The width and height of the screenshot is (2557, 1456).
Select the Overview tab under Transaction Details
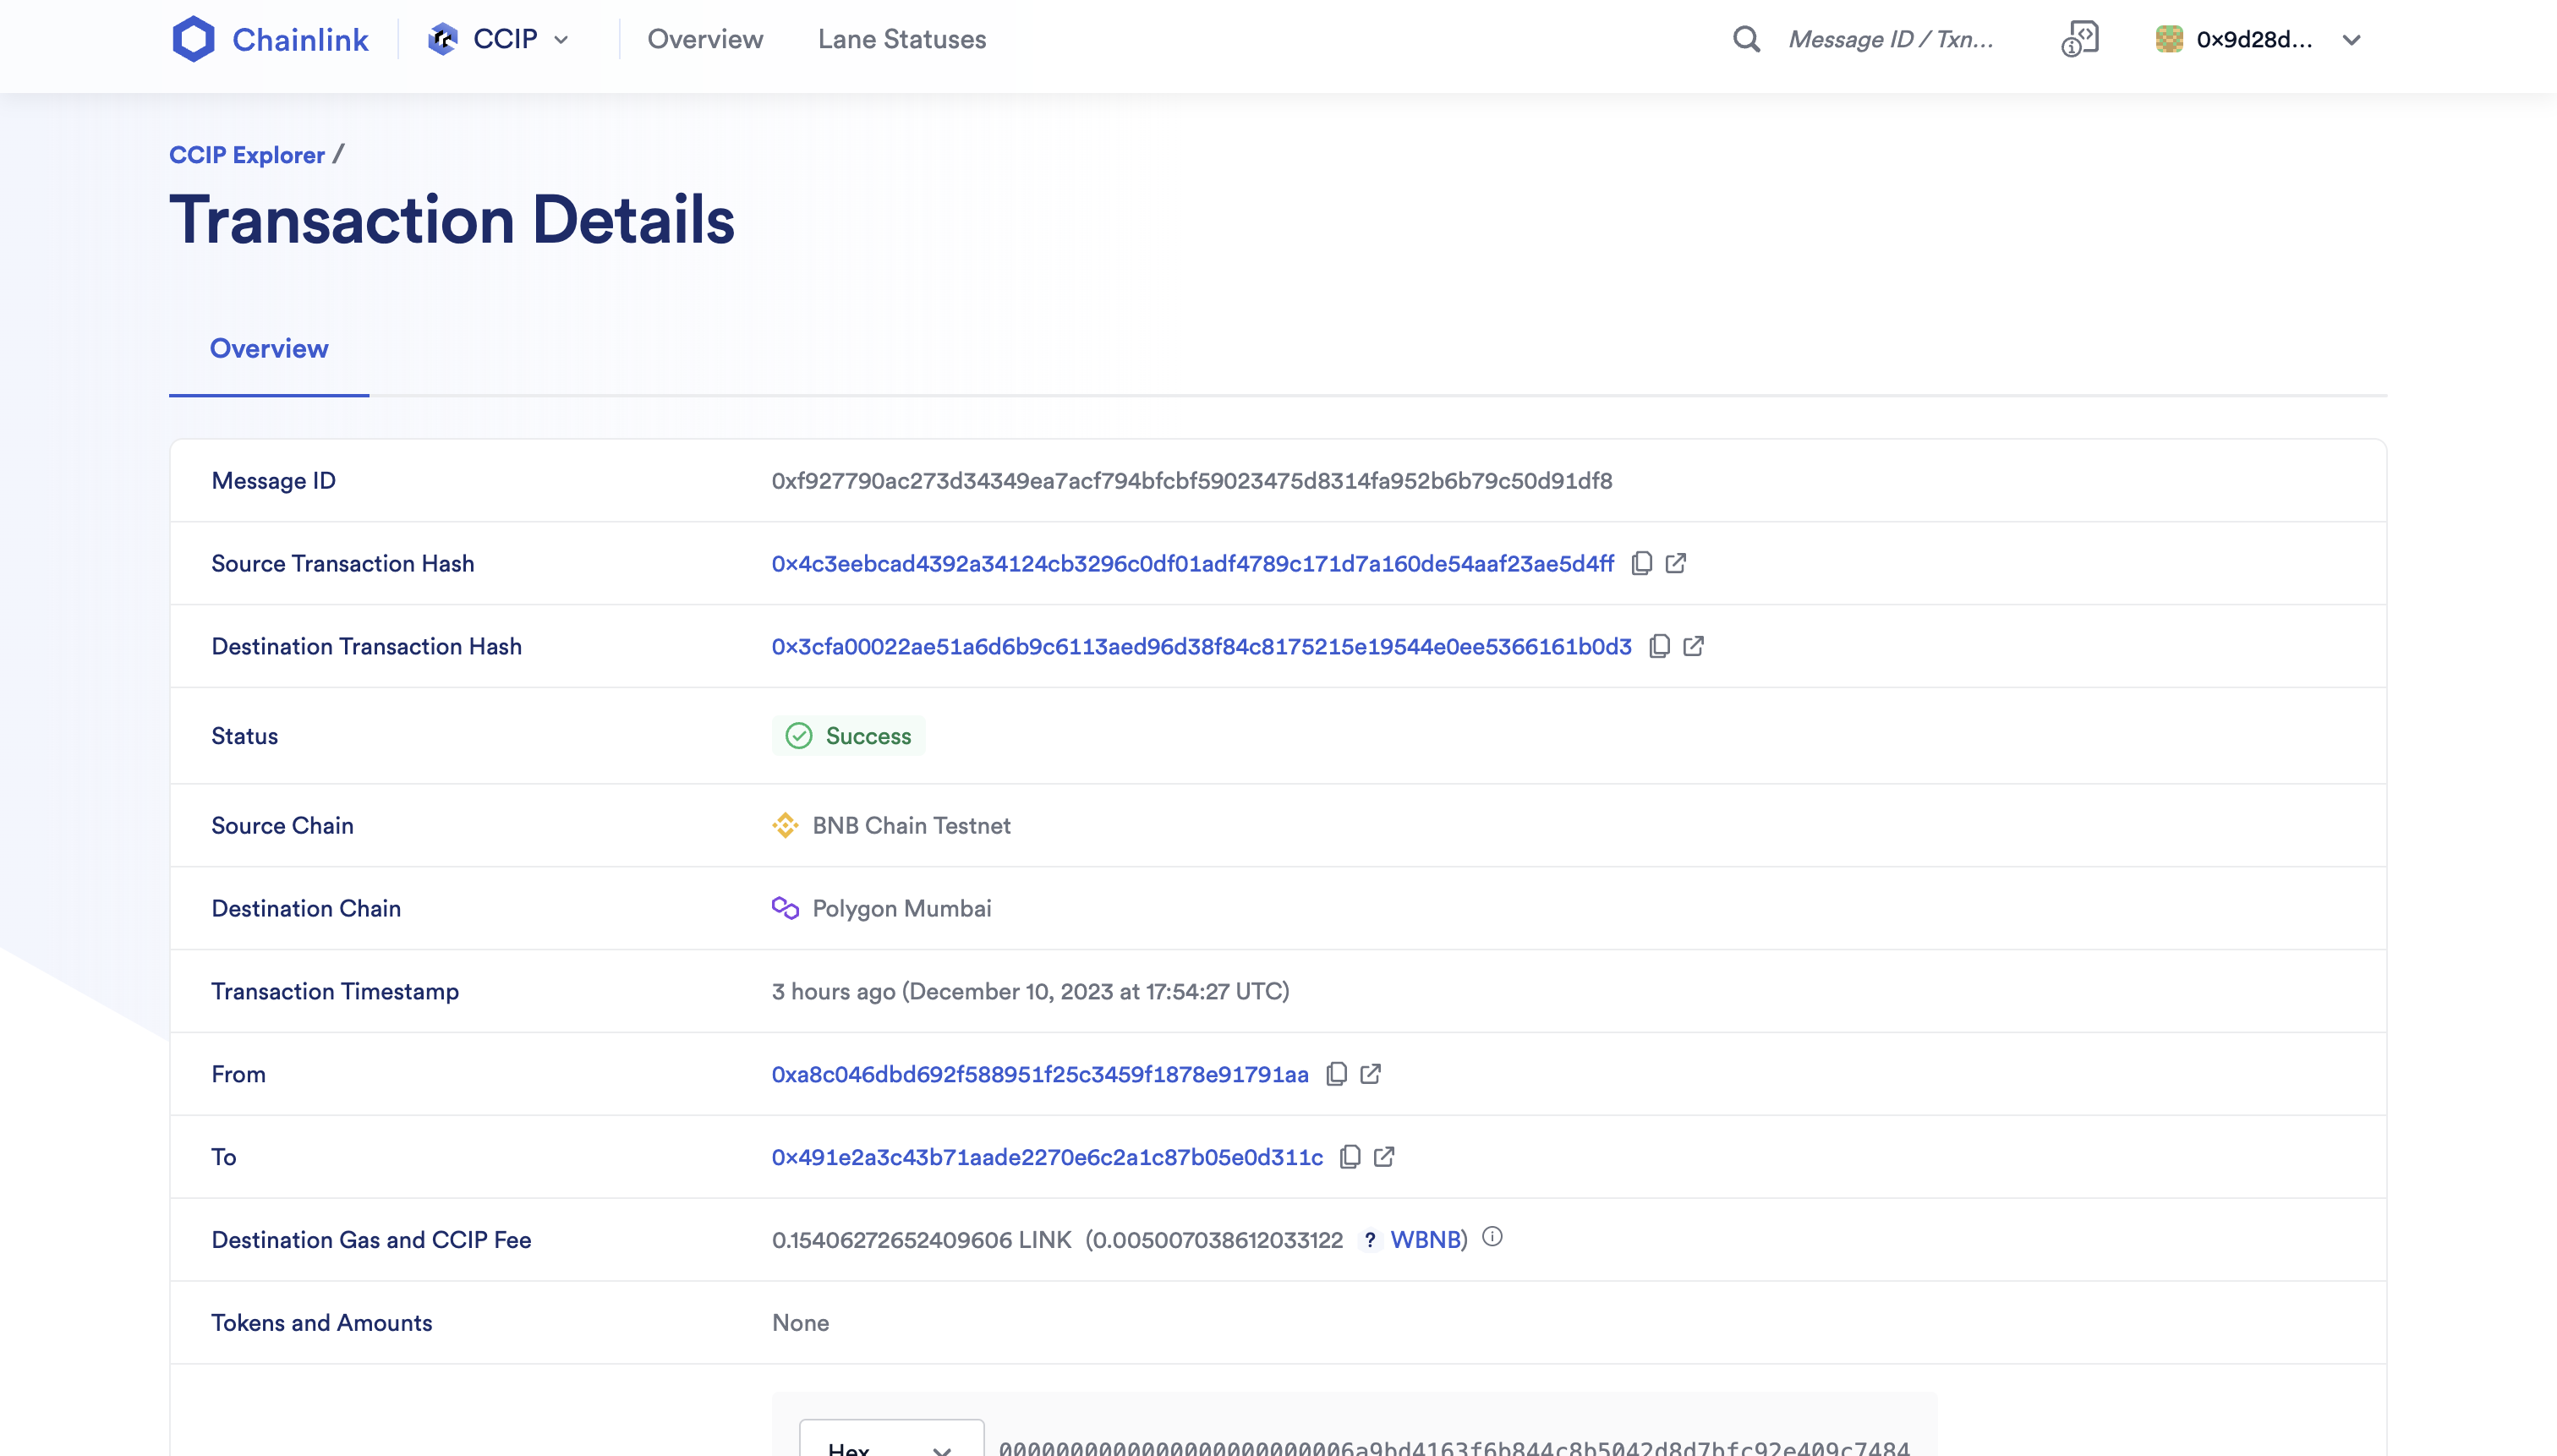point(268,348)
